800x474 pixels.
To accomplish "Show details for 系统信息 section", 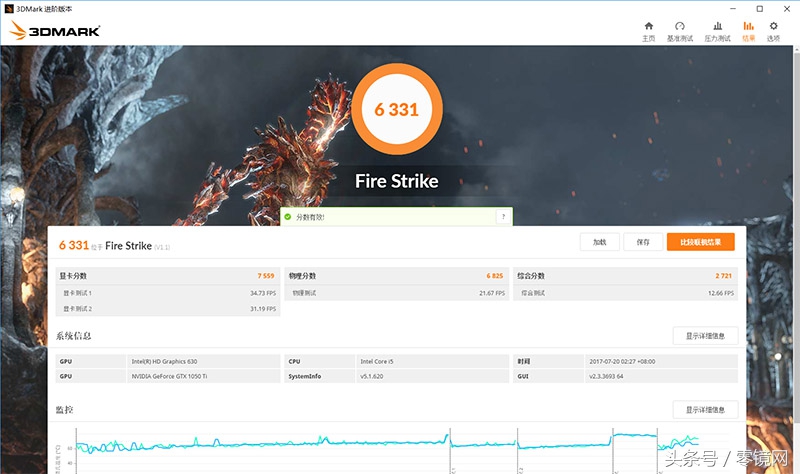I will pos(705,336).
